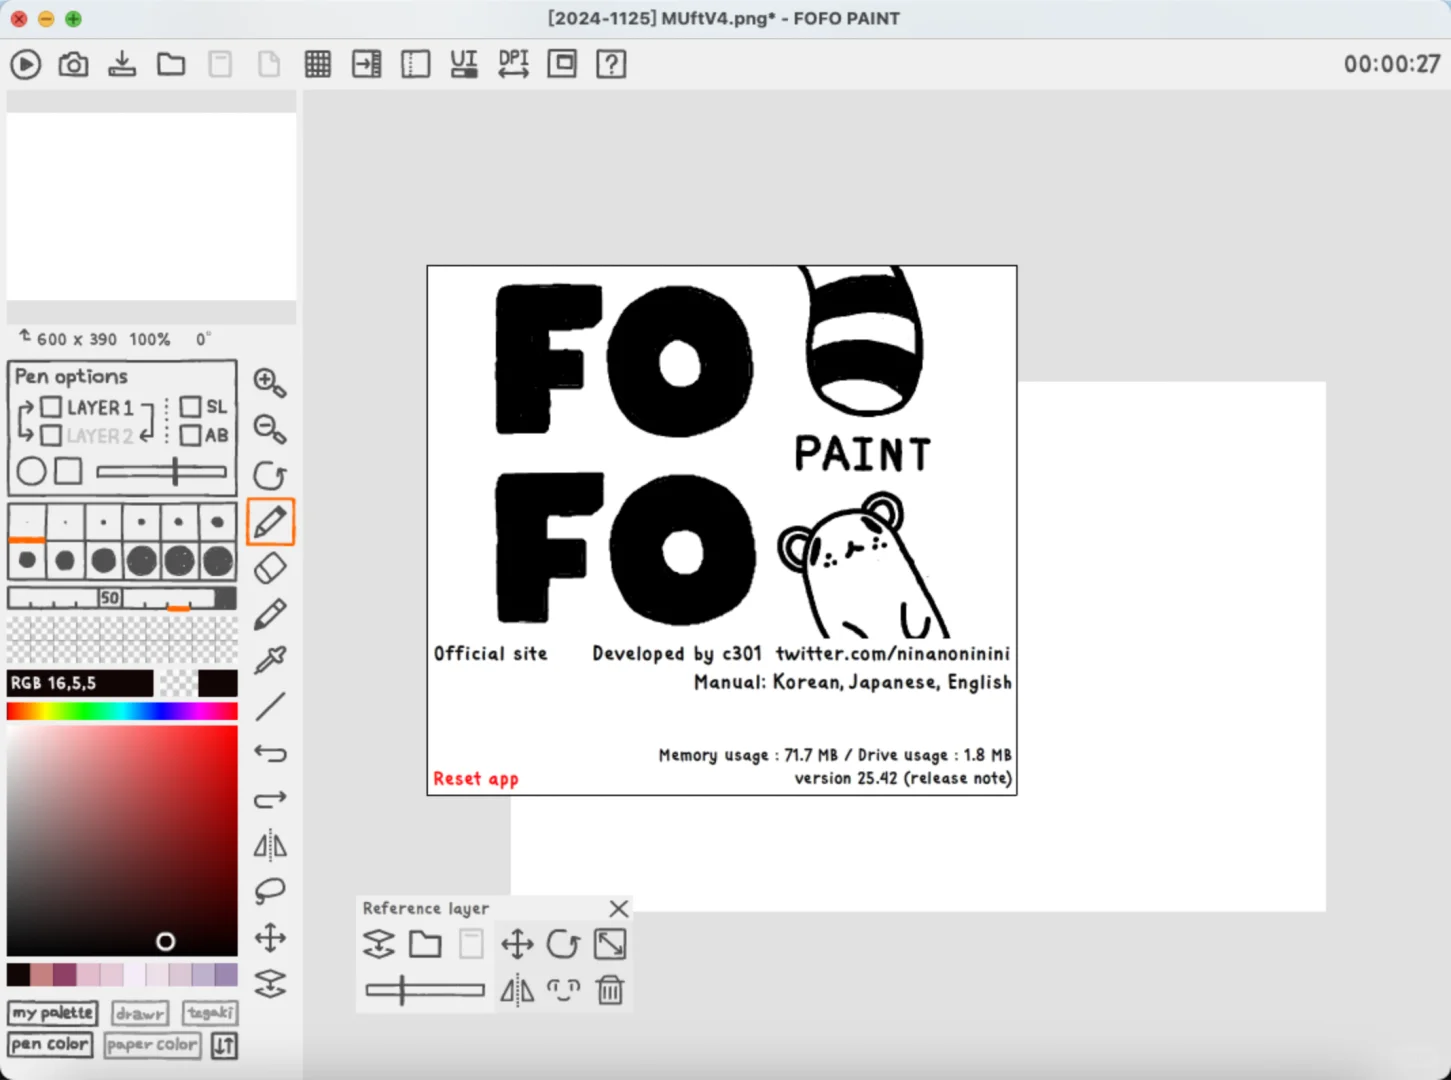Click the UI toggle icon
The width and height of the screenshot is (1451, 1080).
[464, 65]
